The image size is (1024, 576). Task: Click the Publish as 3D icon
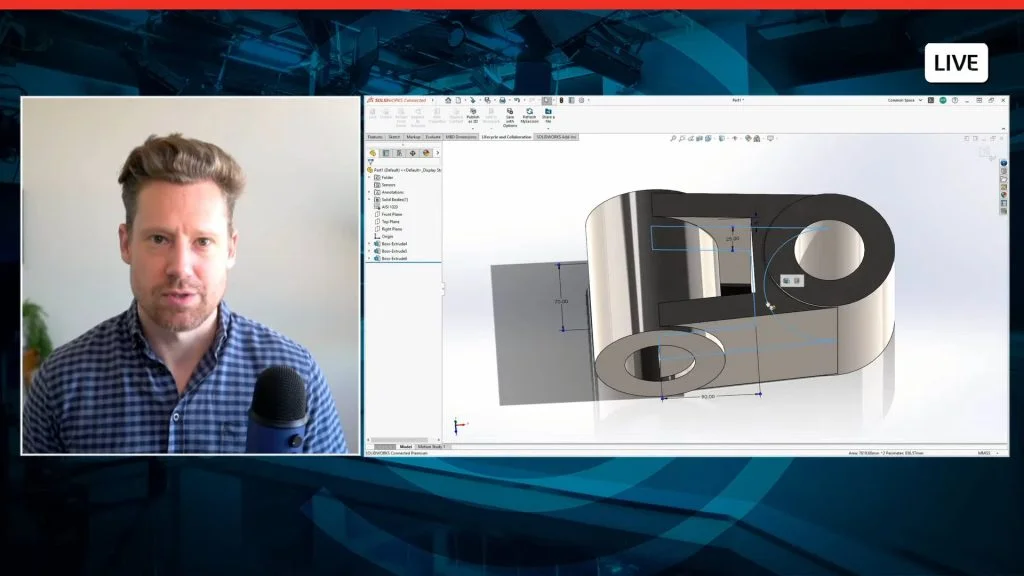coord(473,117)
